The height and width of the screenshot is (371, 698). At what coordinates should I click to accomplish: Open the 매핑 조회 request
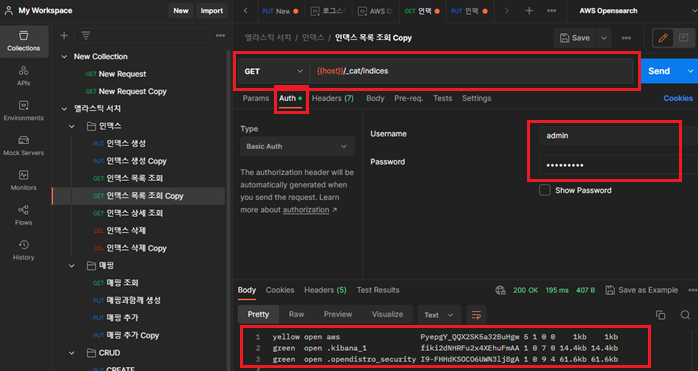138,283
